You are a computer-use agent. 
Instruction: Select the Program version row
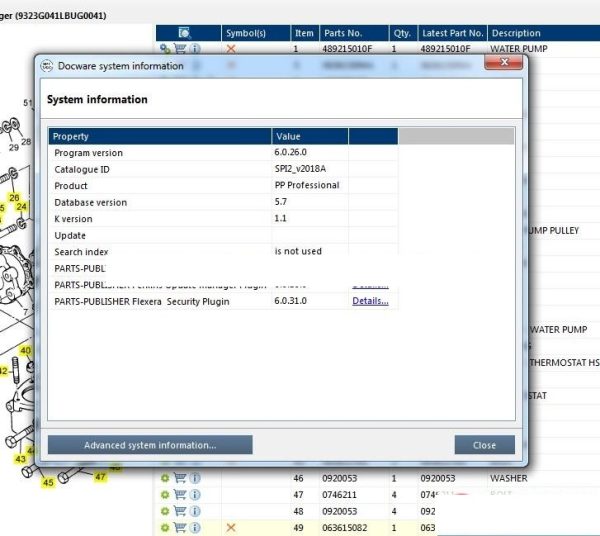pyautogui.click(x=223, y=153)
